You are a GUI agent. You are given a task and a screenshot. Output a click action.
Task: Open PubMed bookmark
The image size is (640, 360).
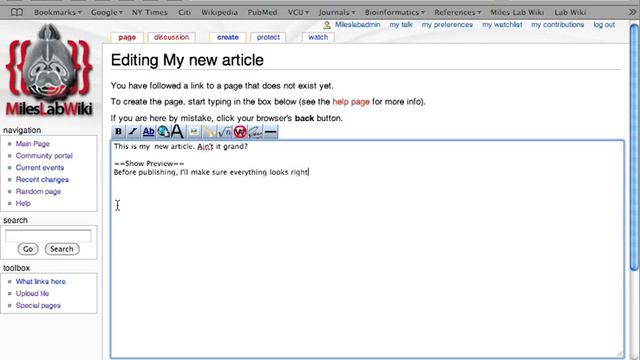262,12
